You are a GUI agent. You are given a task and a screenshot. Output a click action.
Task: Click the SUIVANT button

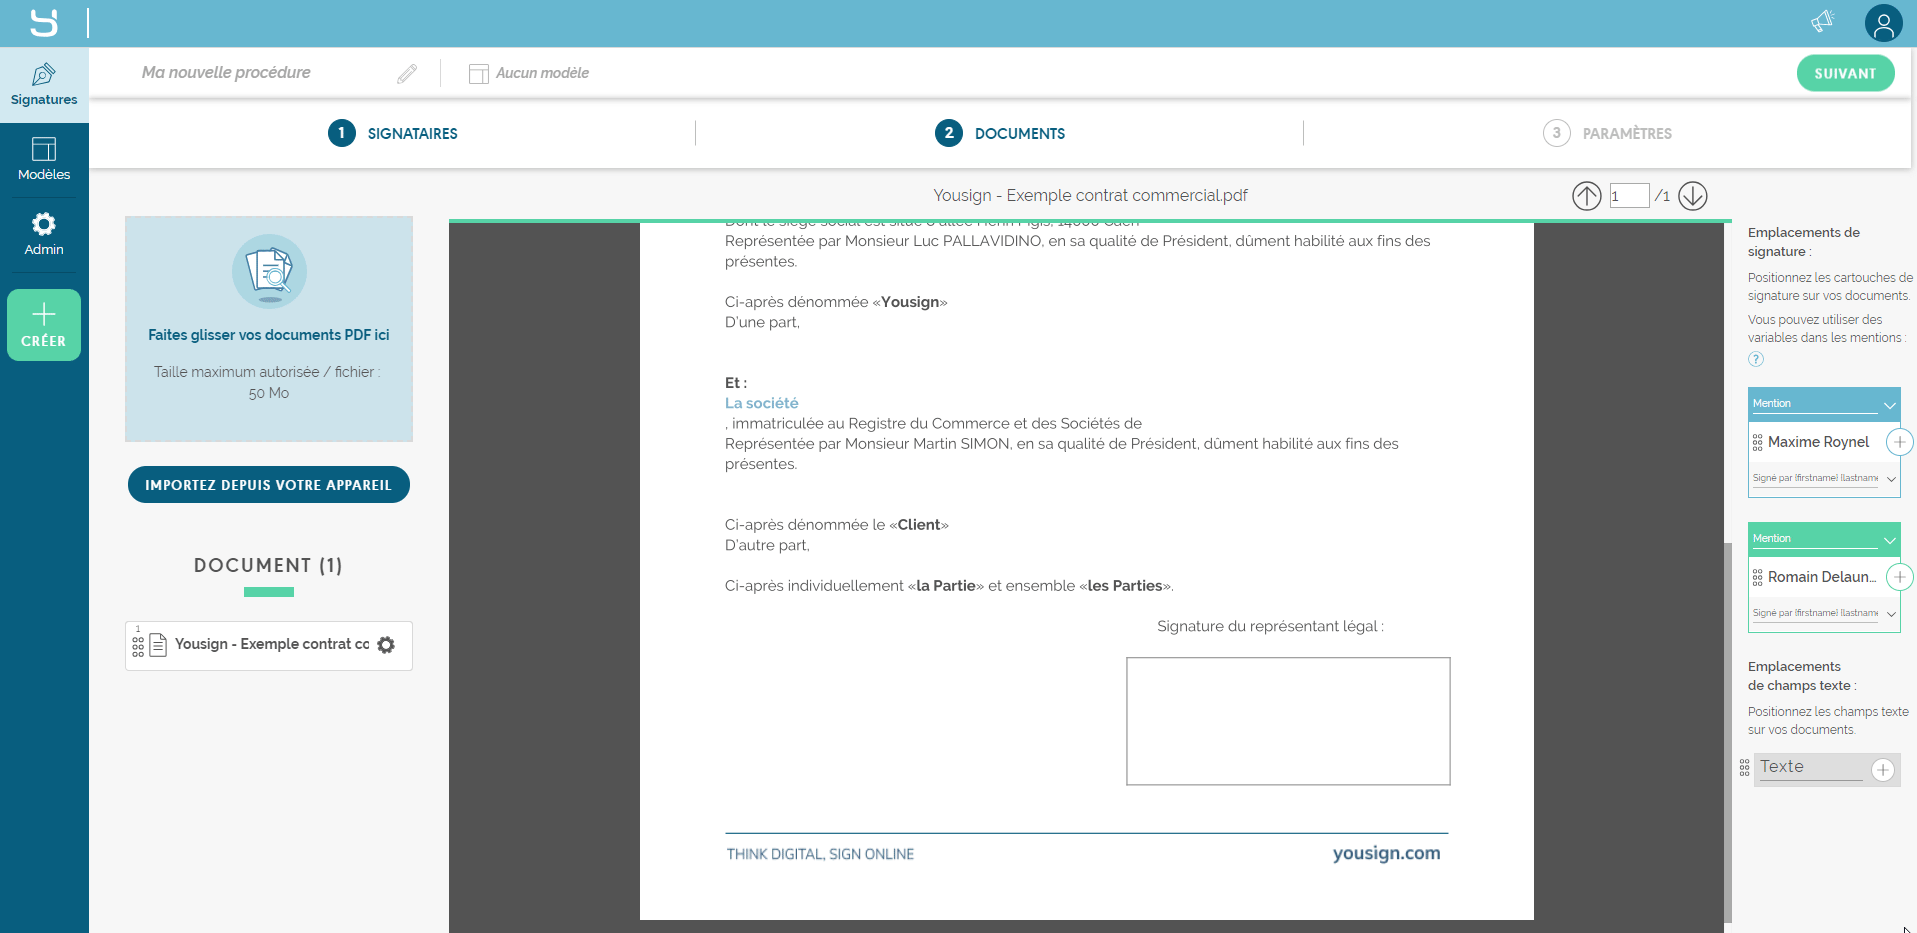click(1845, 73)
